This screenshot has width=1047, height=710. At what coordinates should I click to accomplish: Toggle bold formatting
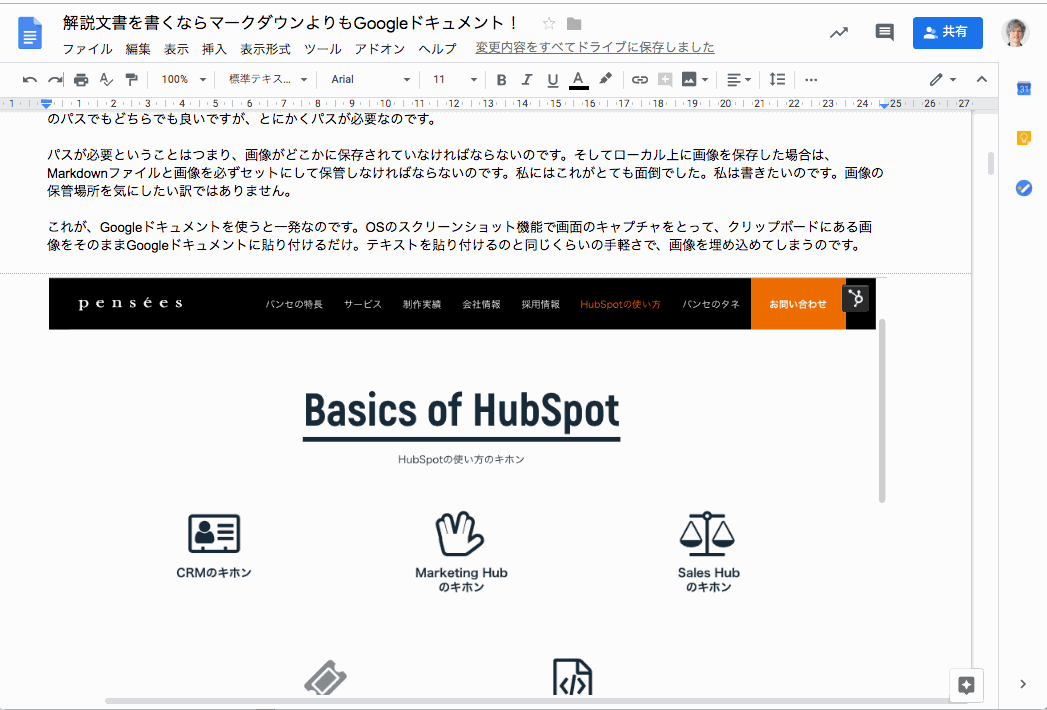(x=502, y=80)
